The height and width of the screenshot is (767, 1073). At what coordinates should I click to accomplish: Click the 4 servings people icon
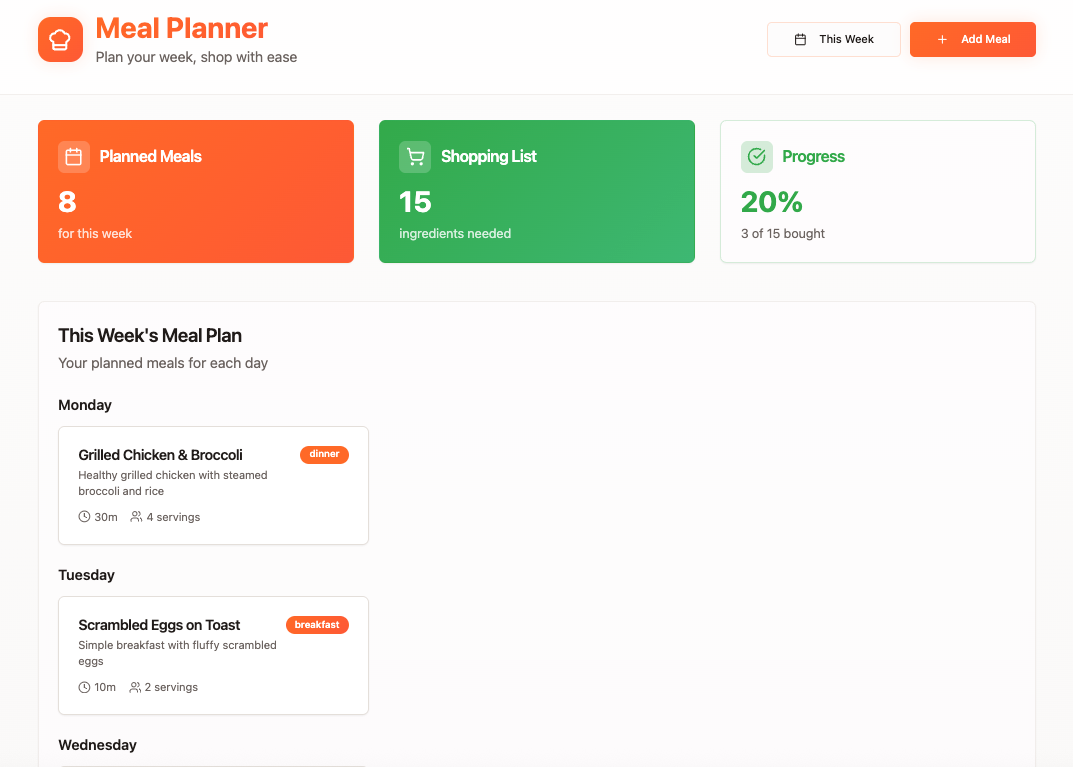pos(135,517)
